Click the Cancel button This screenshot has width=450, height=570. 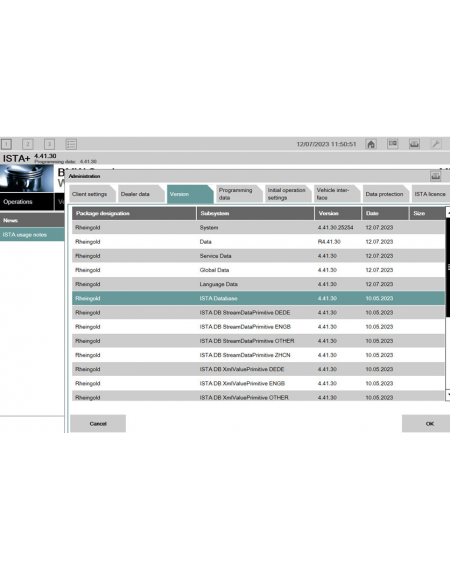coord(98,424)
